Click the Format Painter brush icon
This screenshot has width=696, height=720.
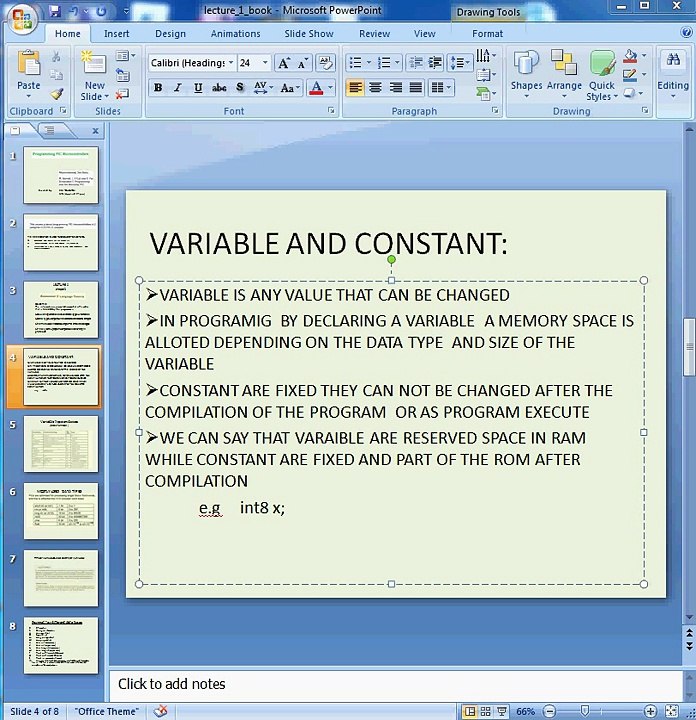56,94
